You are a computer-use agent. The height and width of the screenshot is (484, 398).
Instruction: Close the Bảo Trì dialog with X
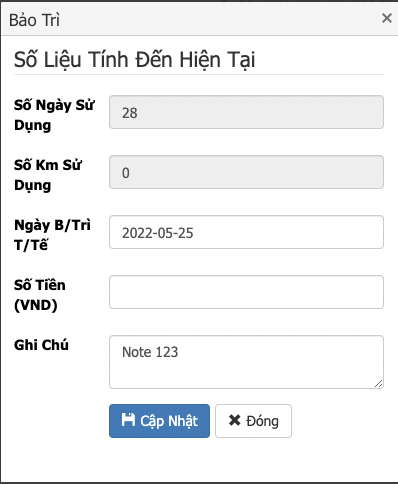[387, 18]
